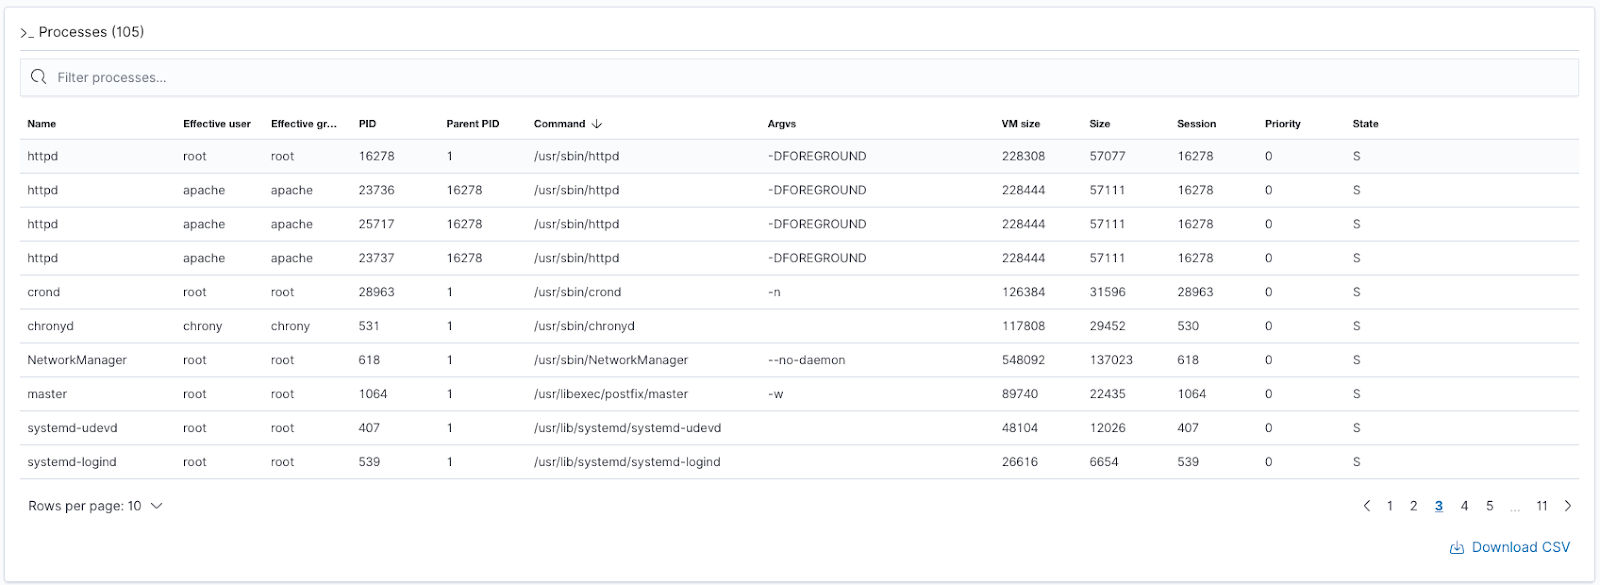The height and width of the screenshot is (585, 1600).
Task: Sort by the PID column header
Action: 367,124
